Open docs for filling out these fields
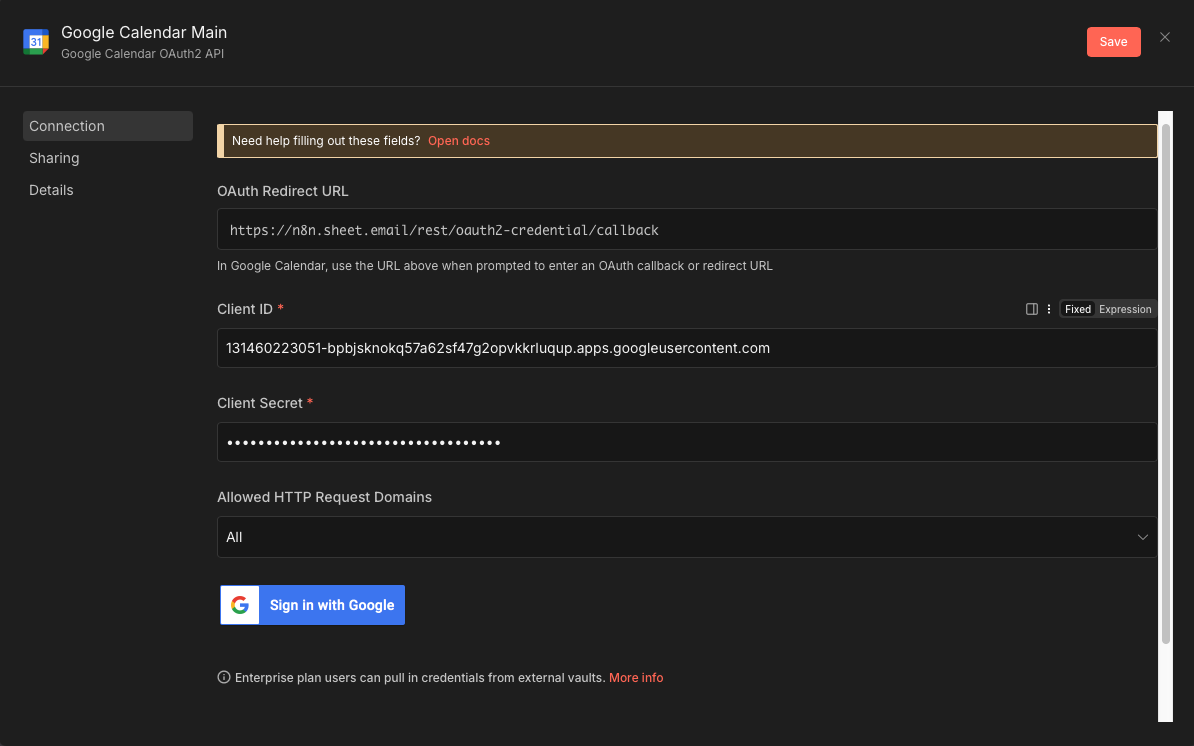This screenshot has width=1194, height=746. tap(459, 140)
